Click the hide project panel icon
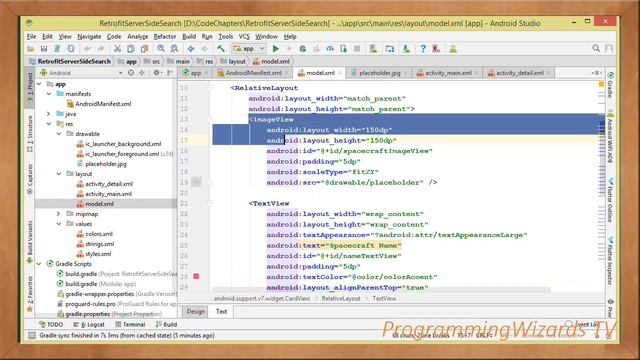Viewport: 640px width, 360px height. point(170,73)
